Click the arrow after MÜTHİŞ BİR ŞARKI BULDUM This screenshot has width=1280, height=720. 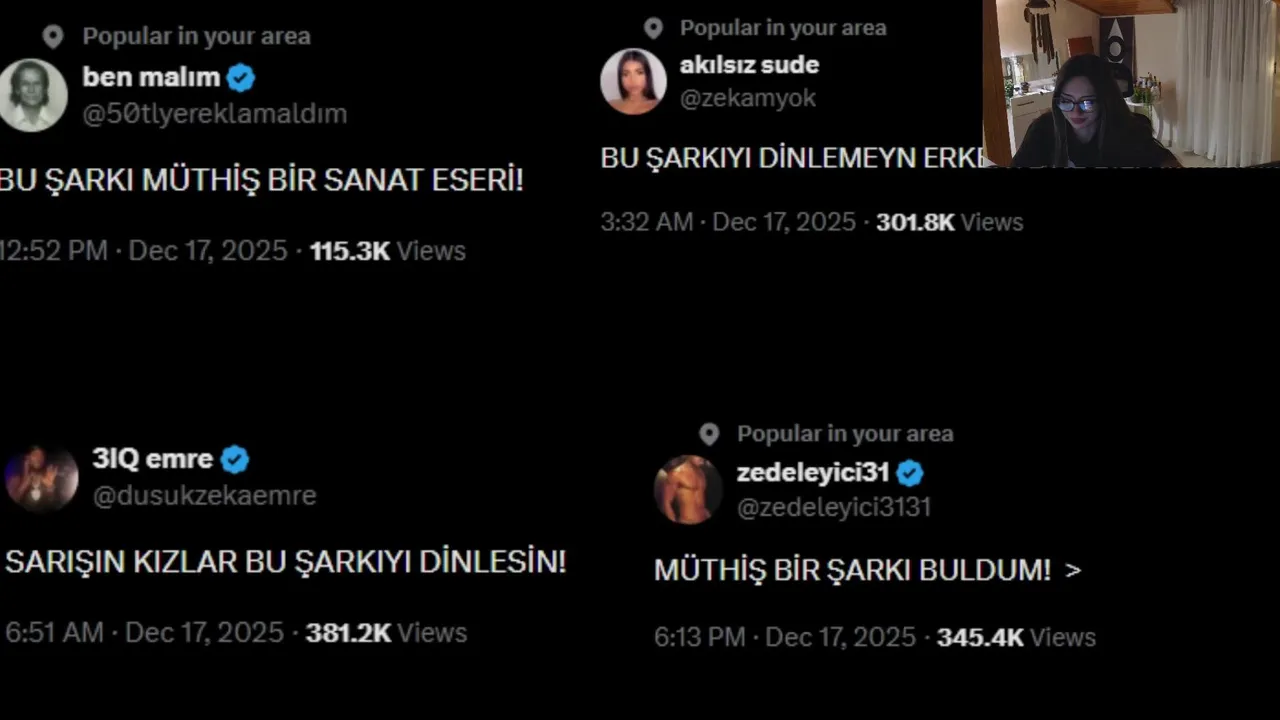1073,571
